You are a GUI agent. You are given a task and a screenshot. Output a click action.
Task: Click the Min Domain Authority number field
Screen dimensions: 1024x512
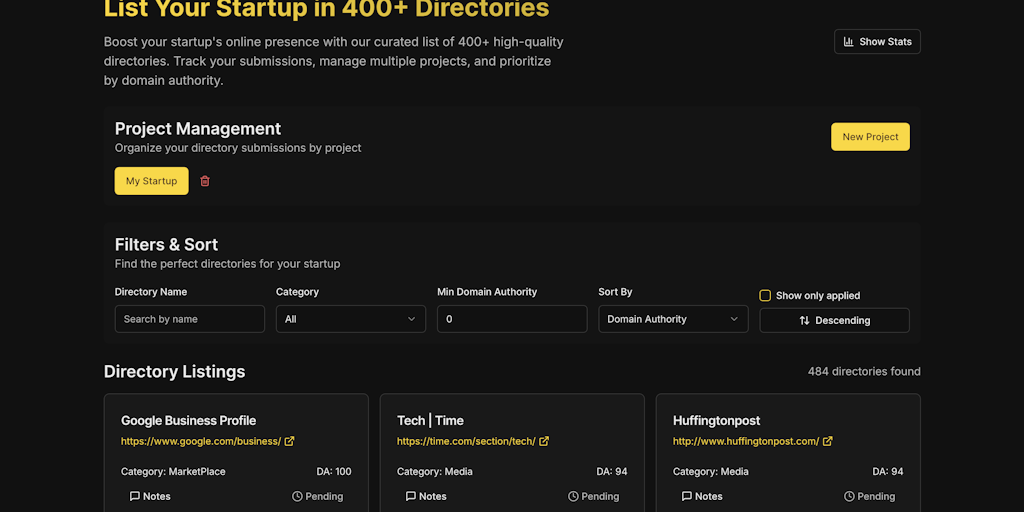(x=512, y=319)
